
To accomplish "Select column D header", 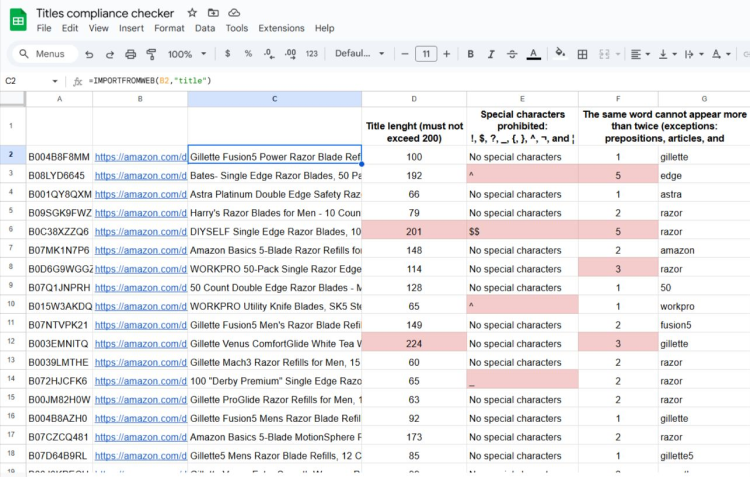I will click(414, 99).
